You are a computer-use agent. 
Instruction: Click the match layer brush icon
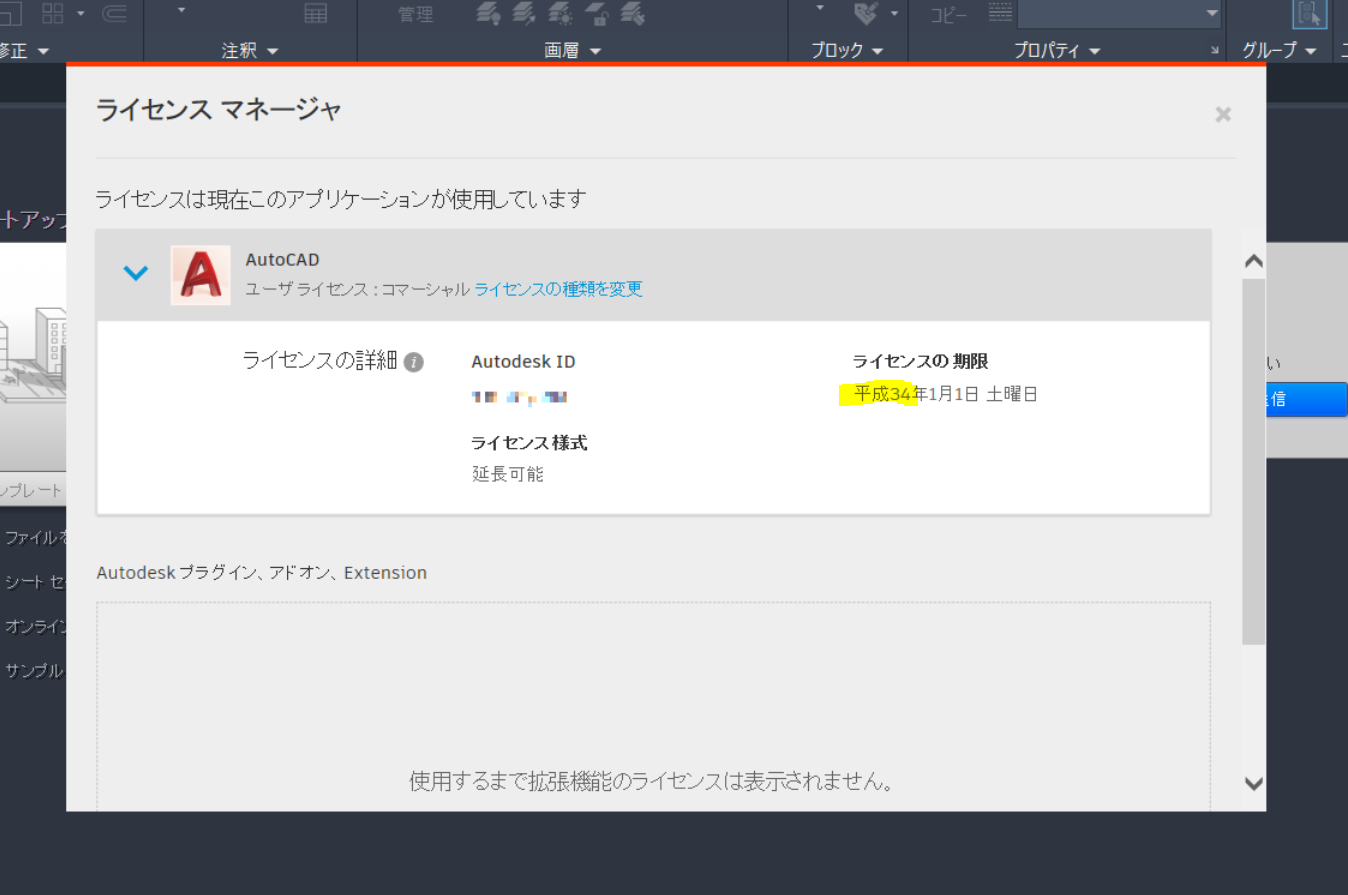(x=632, y=13)
